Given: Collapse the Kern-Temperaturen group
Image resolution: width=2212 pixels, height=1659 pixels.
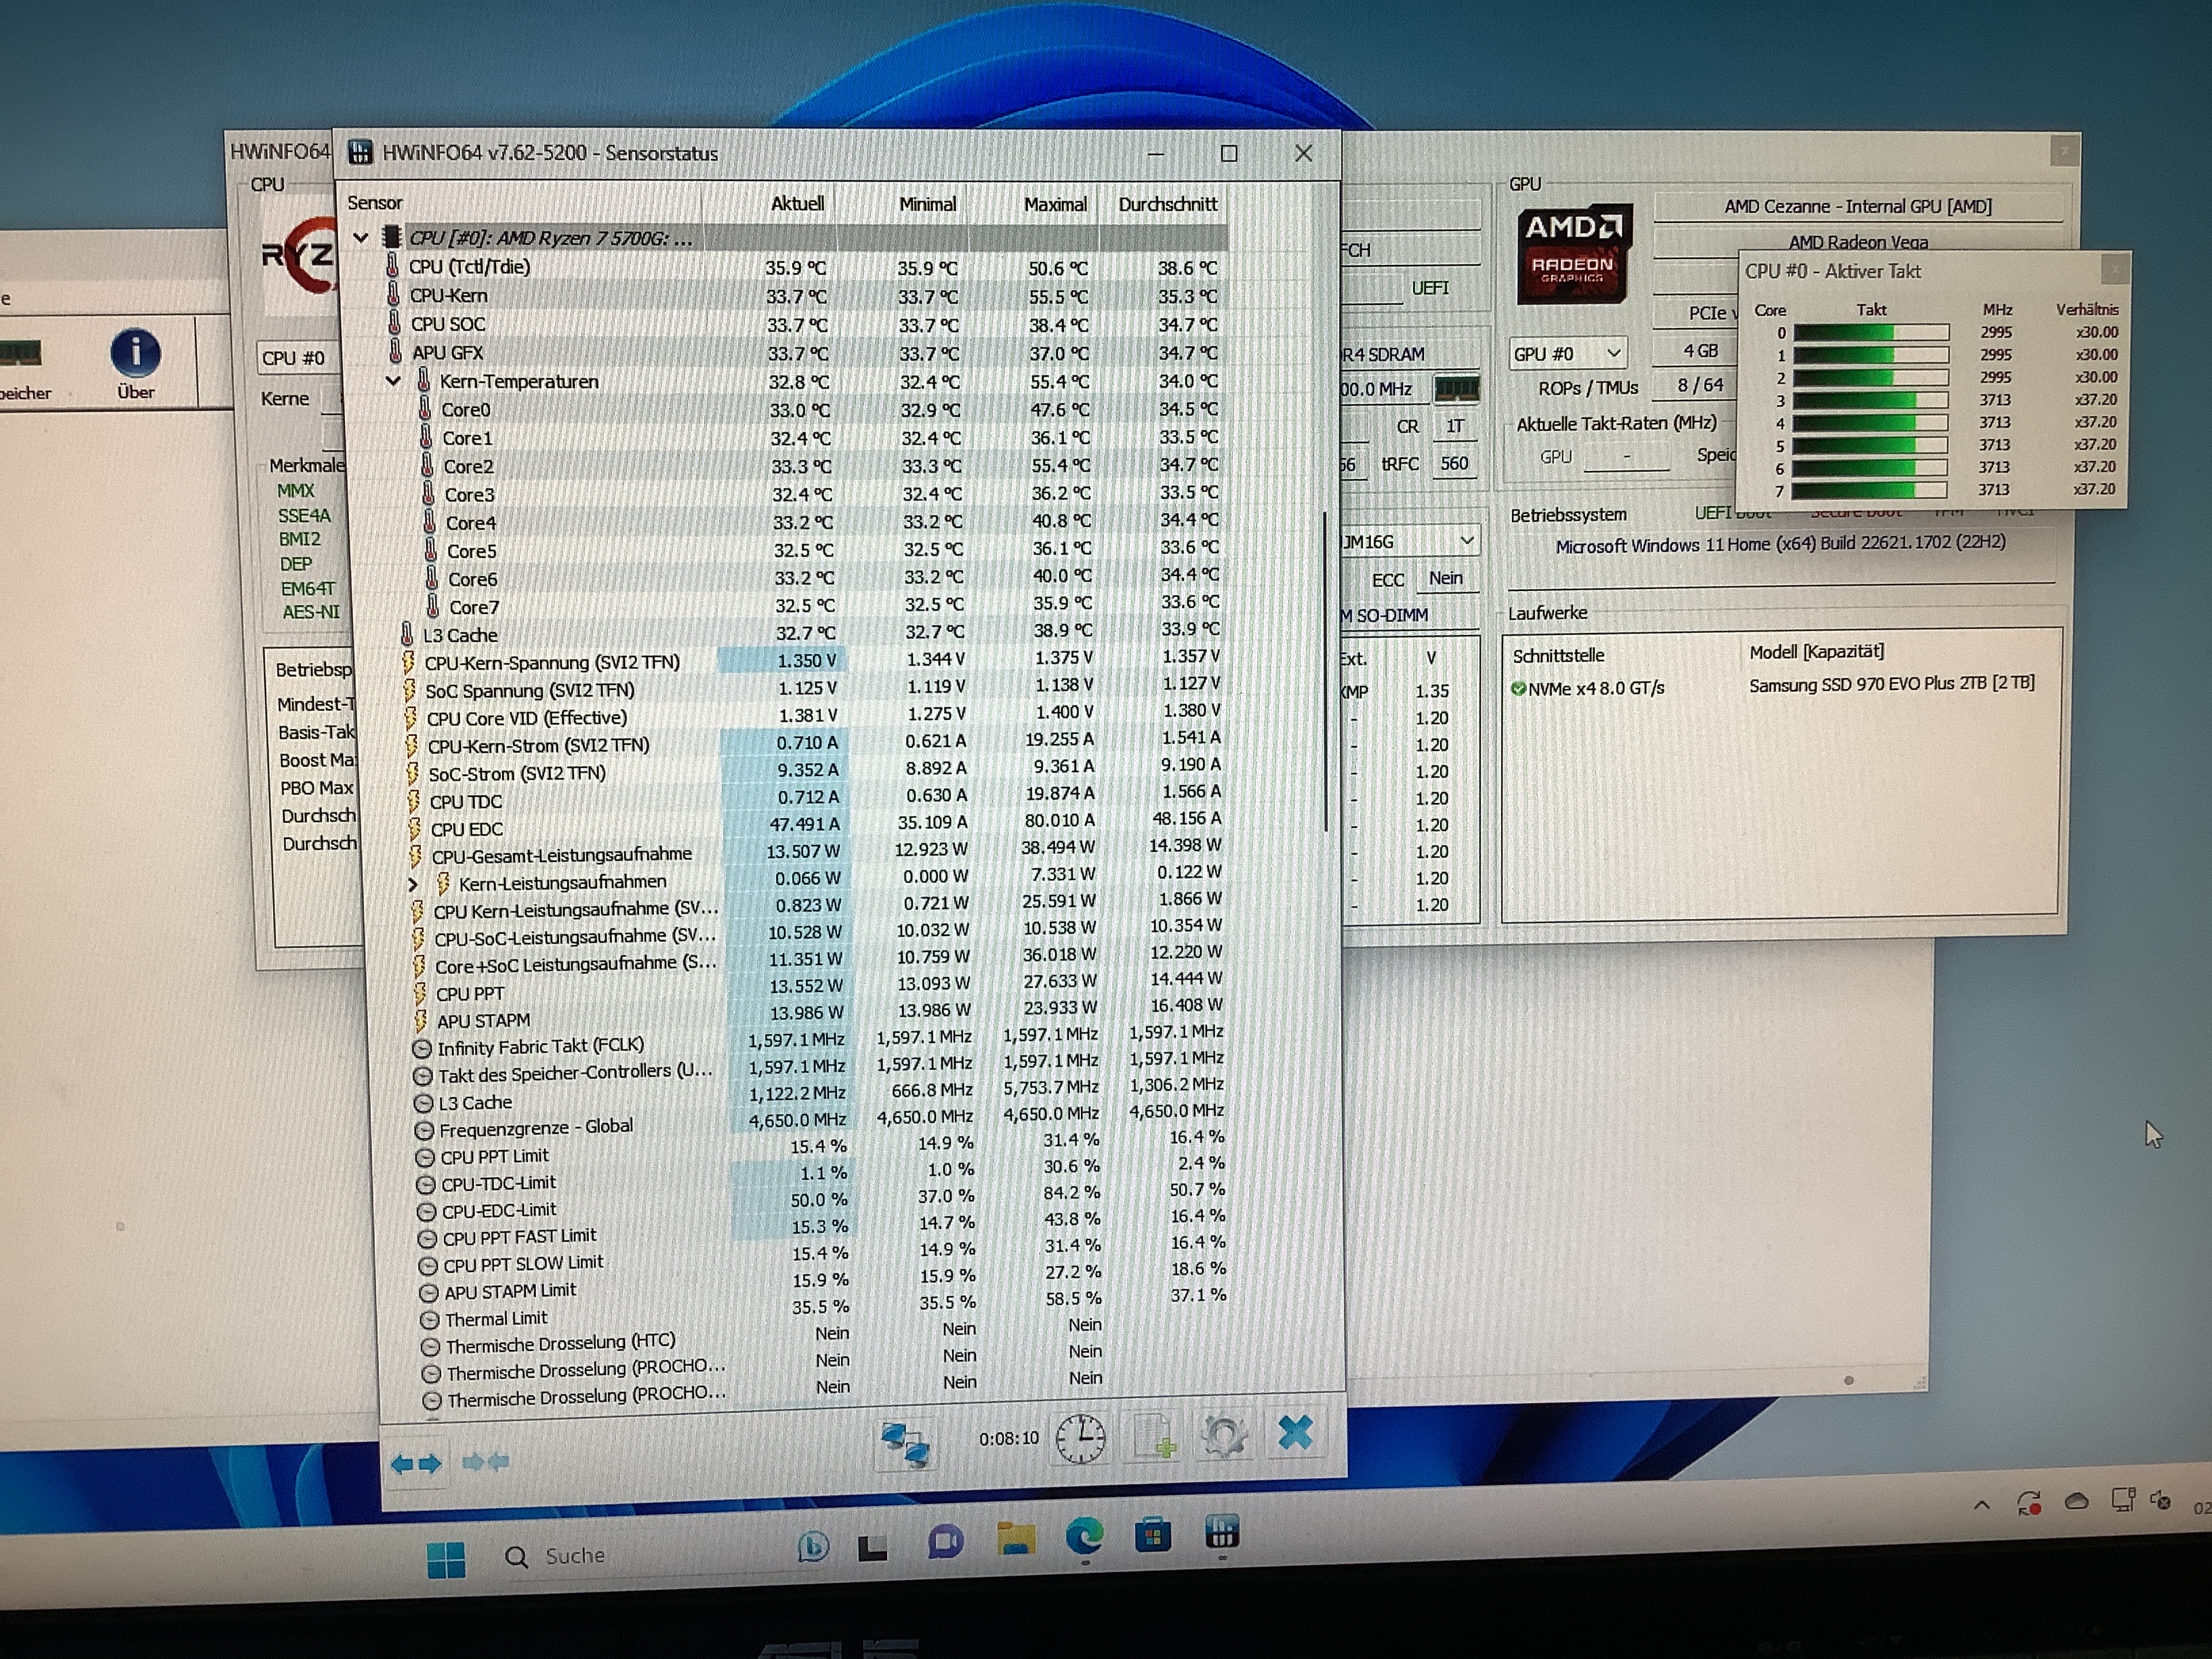Looking at the screenshot, I should pos(393,381).
